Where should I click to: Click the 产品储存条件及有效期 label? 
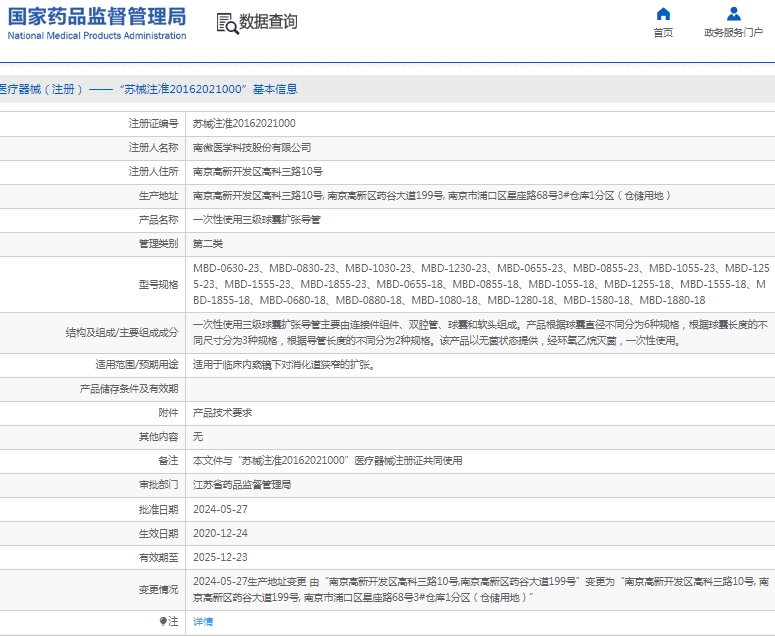coord(129,389)
